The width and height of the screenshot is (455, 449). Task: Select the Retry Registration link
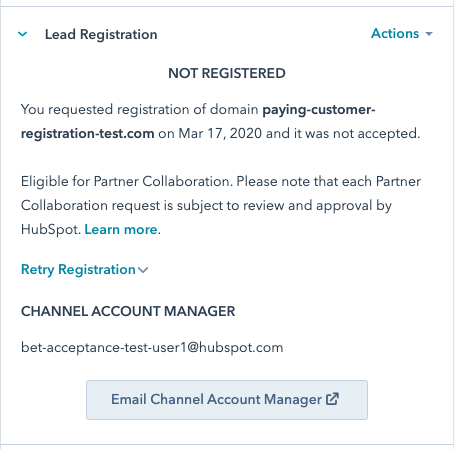click(x=78, y=269)
